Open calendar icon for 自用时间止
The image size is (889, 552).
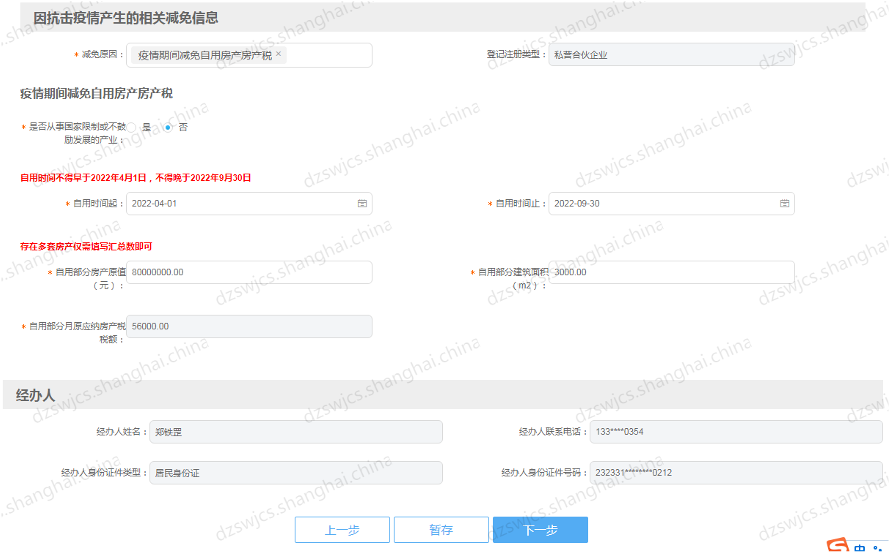785,203
